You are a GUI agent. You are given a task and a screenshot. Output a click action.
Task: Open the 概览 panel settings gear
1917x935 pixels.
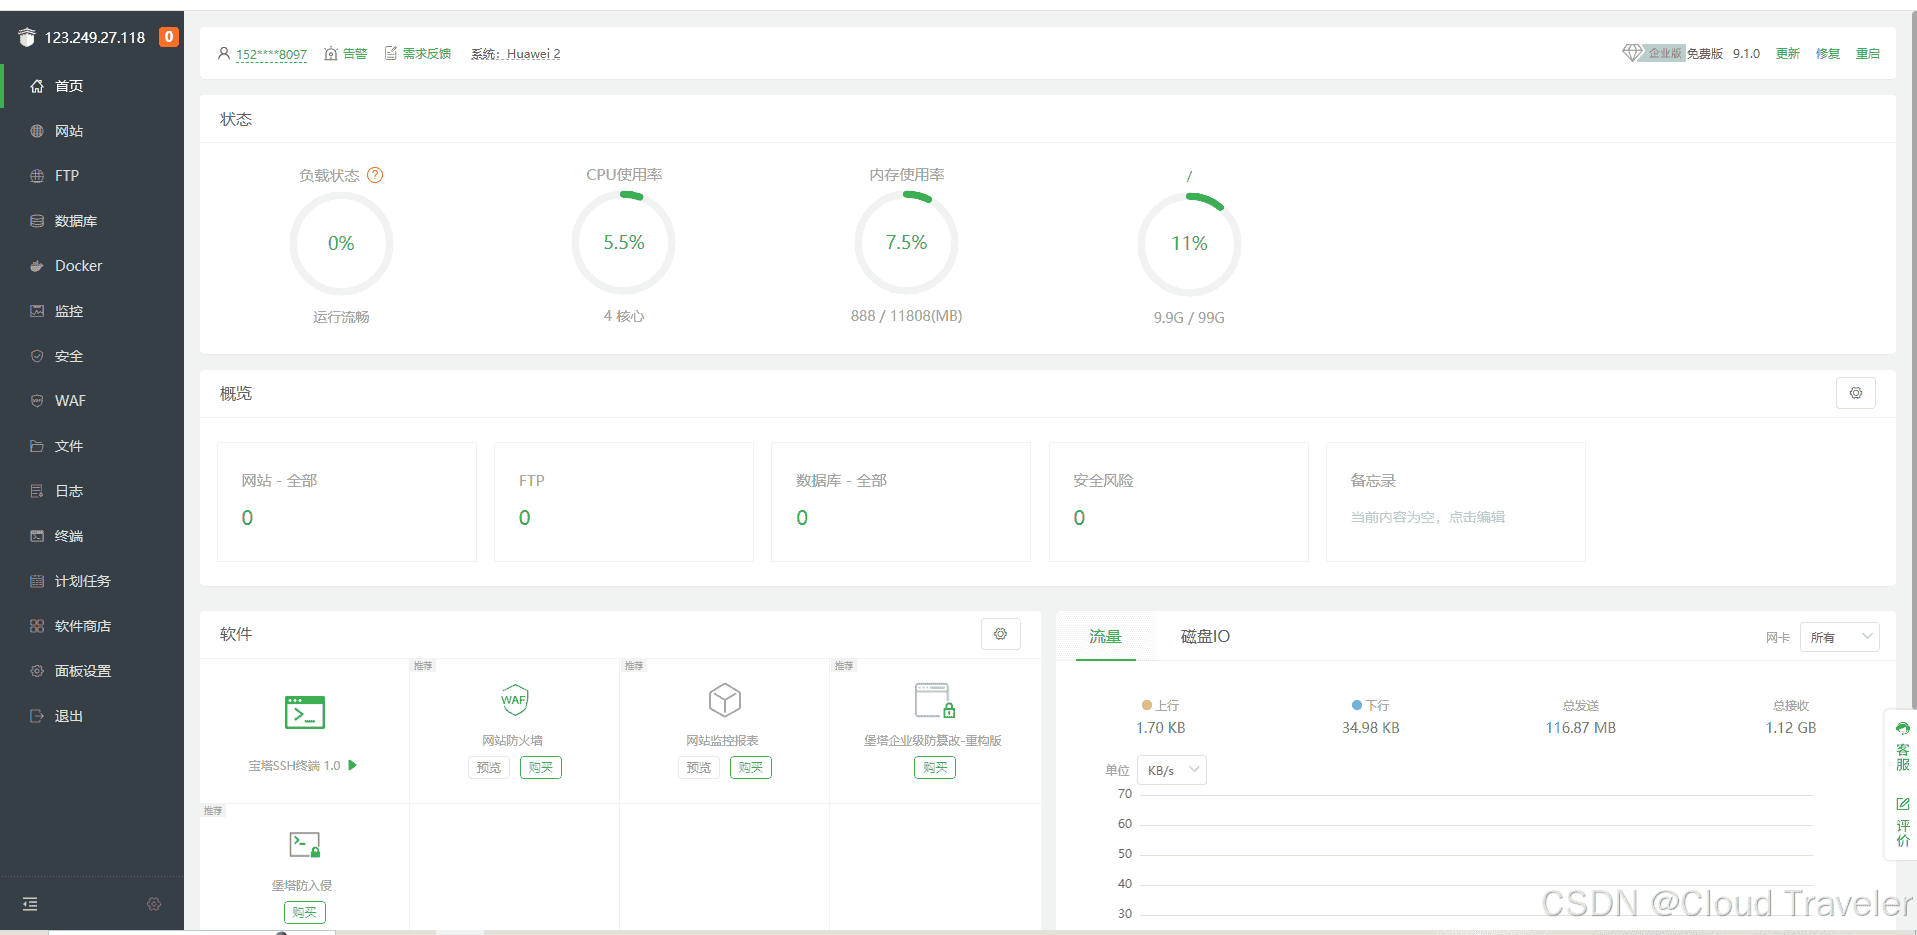[x=1856, y=392]
